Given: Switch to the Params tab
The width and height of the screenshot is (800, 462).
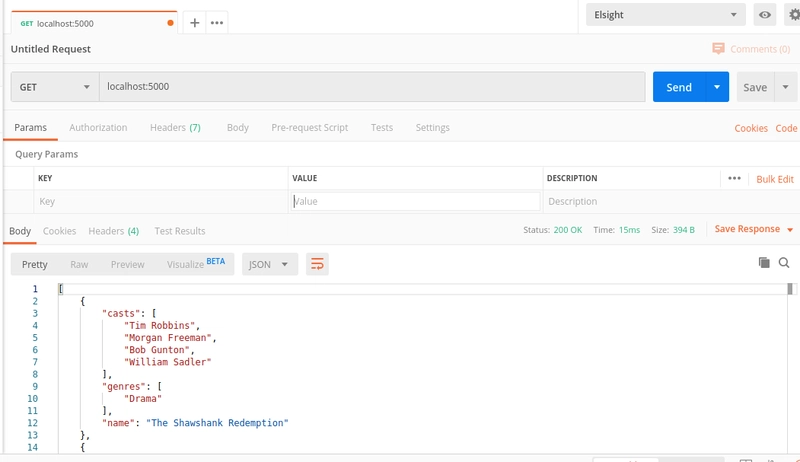Looking at the screenshot, I should 31,127.
